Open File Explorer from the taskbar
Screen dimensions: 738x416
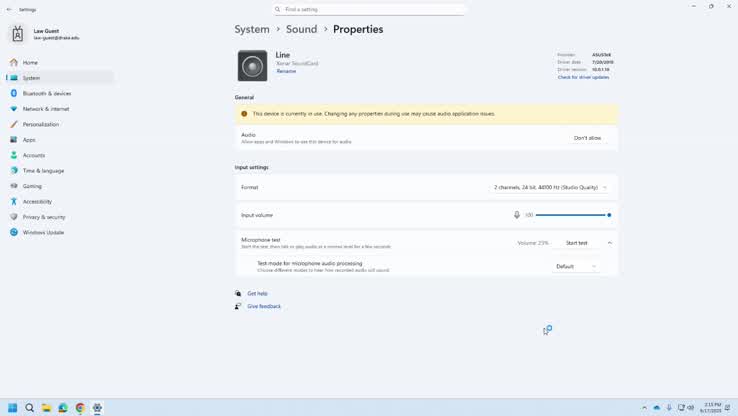click(46, 408)
